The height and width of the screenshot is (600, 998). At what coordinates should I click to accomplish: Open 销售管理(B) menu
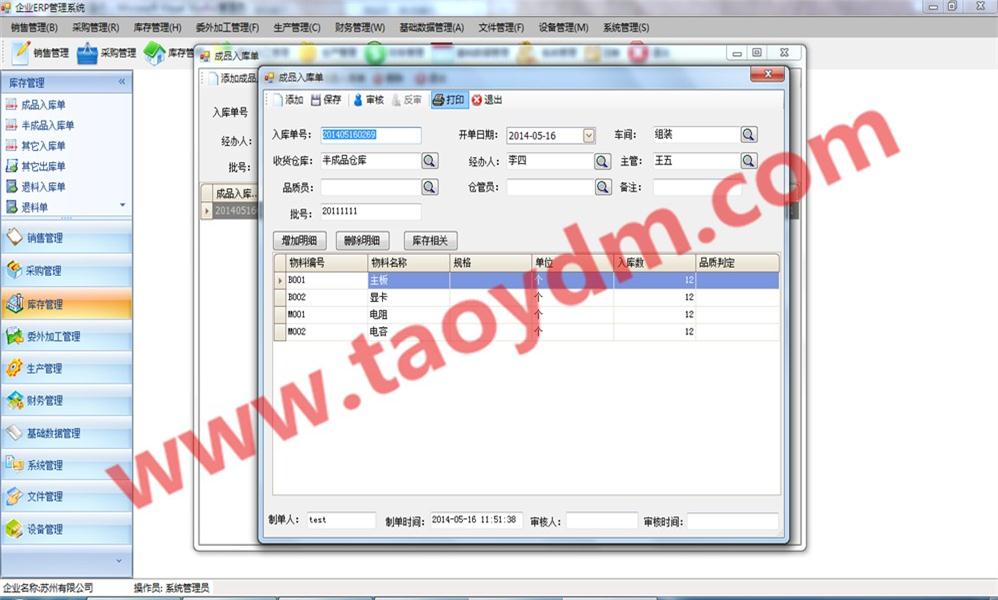pos(34,27)
